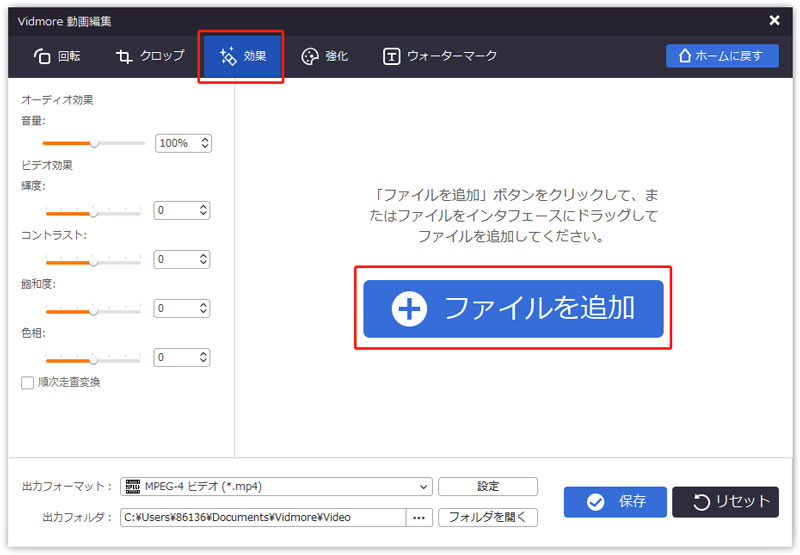Click the house icon in ホームに戻す

(x=685, y=55)
